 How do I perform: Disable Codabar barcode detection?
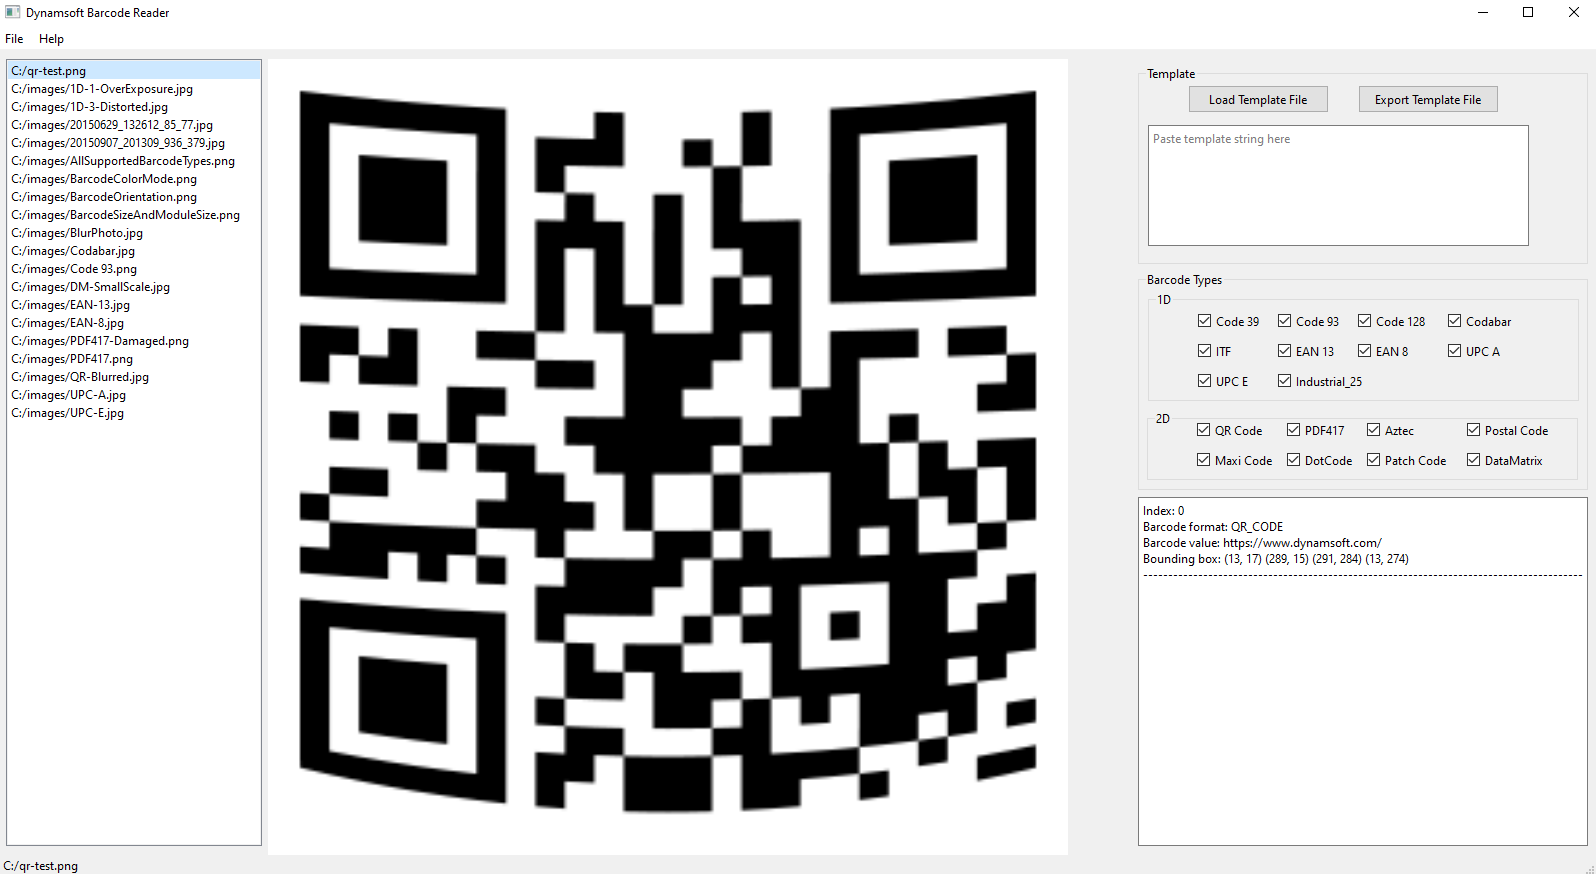pyautogui.click(x=1455, y=321)
